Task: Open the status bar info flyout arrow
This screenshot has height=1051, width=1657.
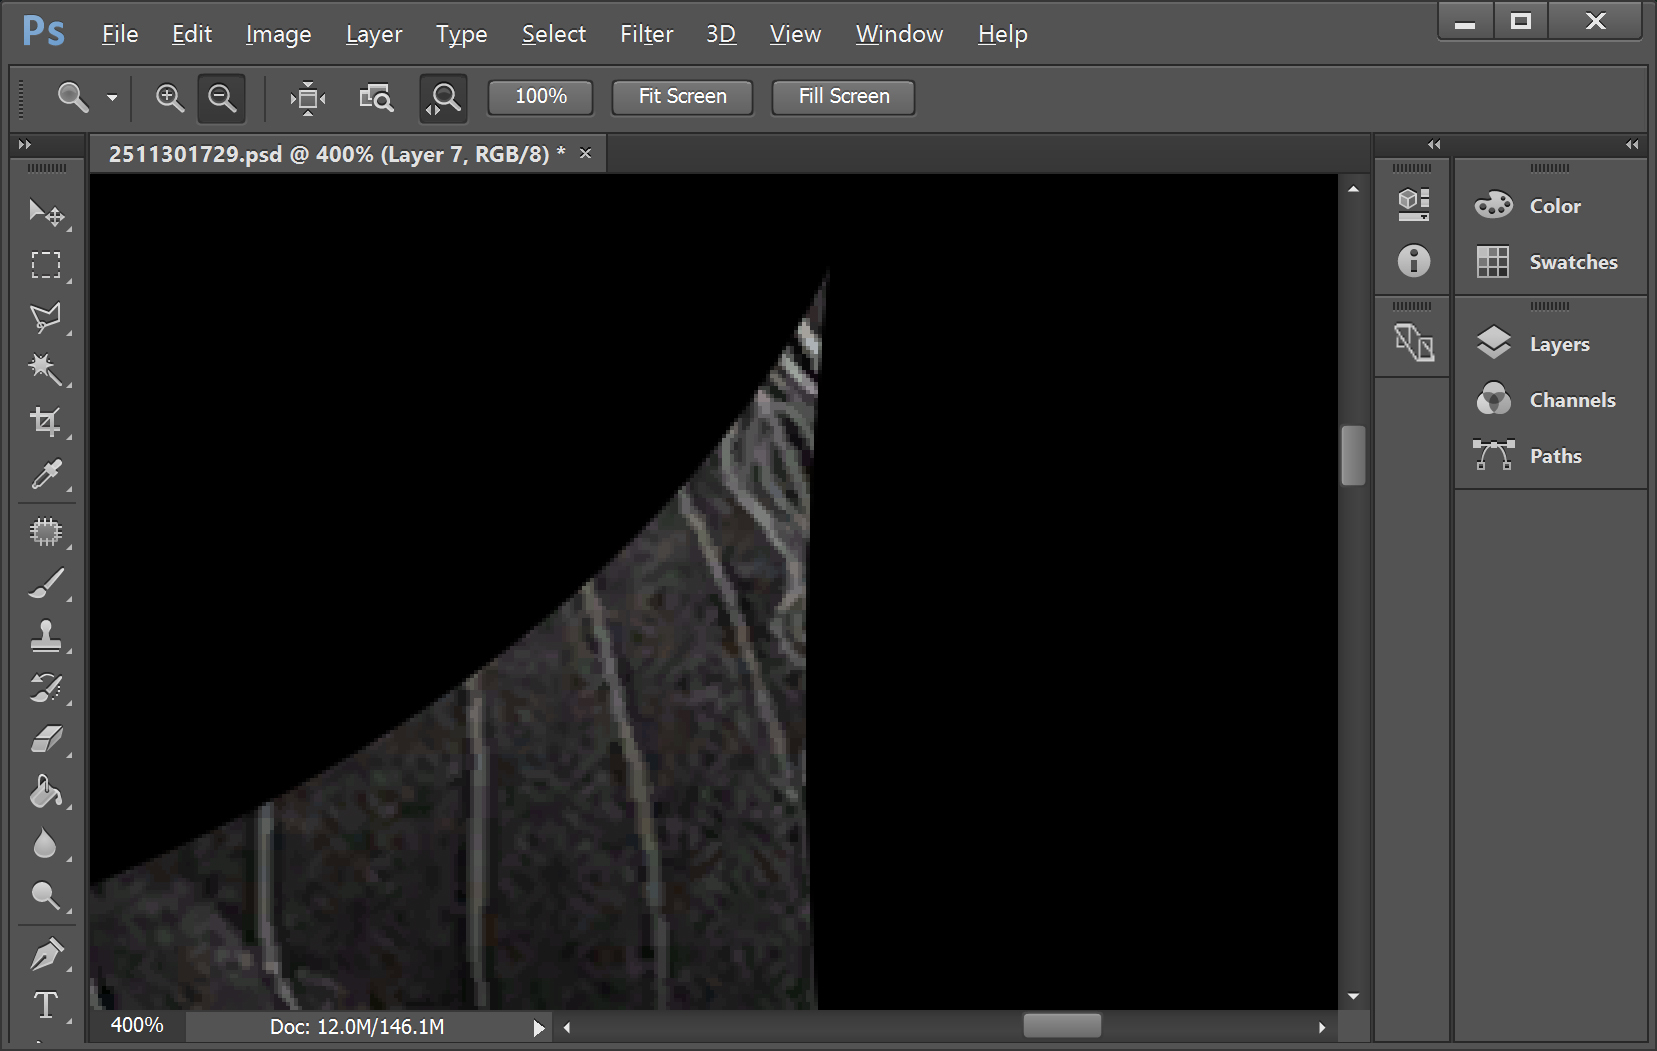Action: click(x=539, y=1027)
